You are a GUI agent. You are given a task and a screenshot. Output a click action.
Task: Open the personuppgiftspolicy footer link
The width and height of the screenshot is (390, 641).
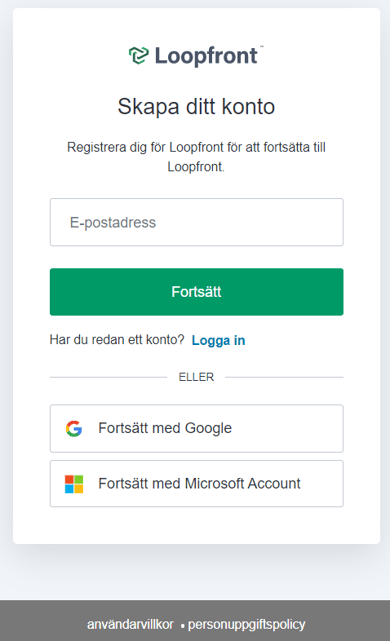point(247,624)
